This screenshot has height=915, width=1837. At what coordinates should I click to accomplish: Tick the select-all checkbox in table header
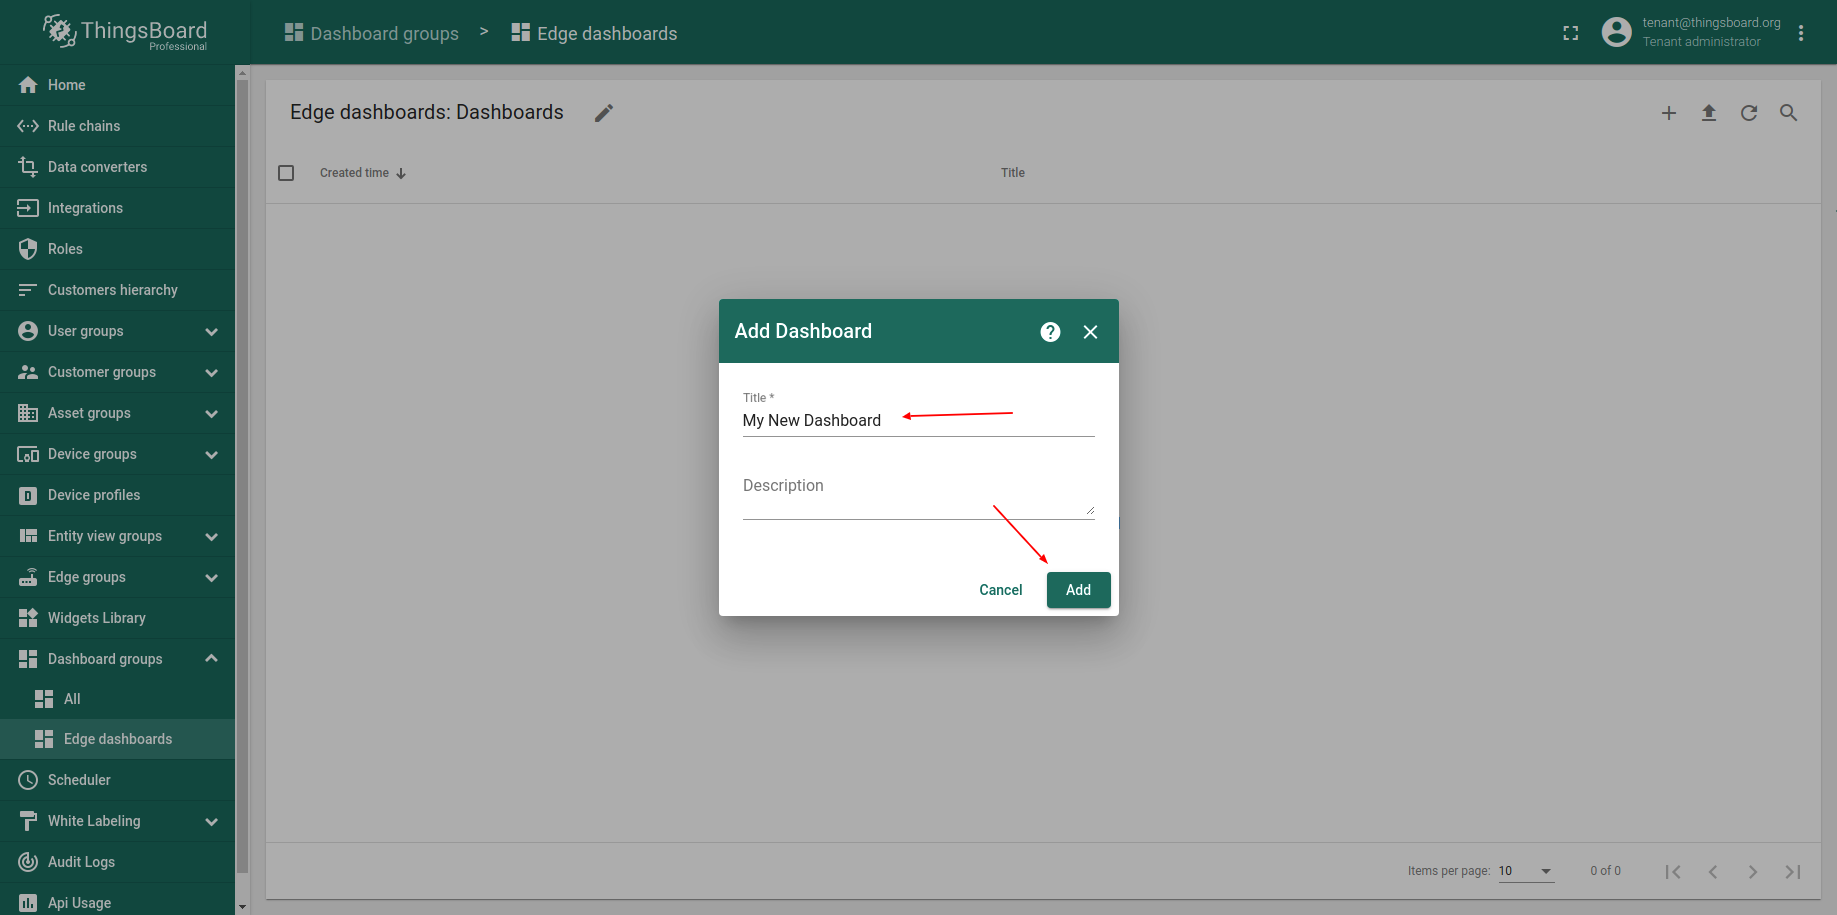286,173
